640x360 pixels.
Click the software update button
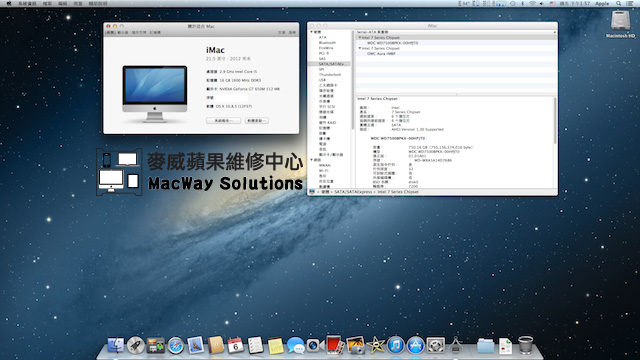coord(257,121)
